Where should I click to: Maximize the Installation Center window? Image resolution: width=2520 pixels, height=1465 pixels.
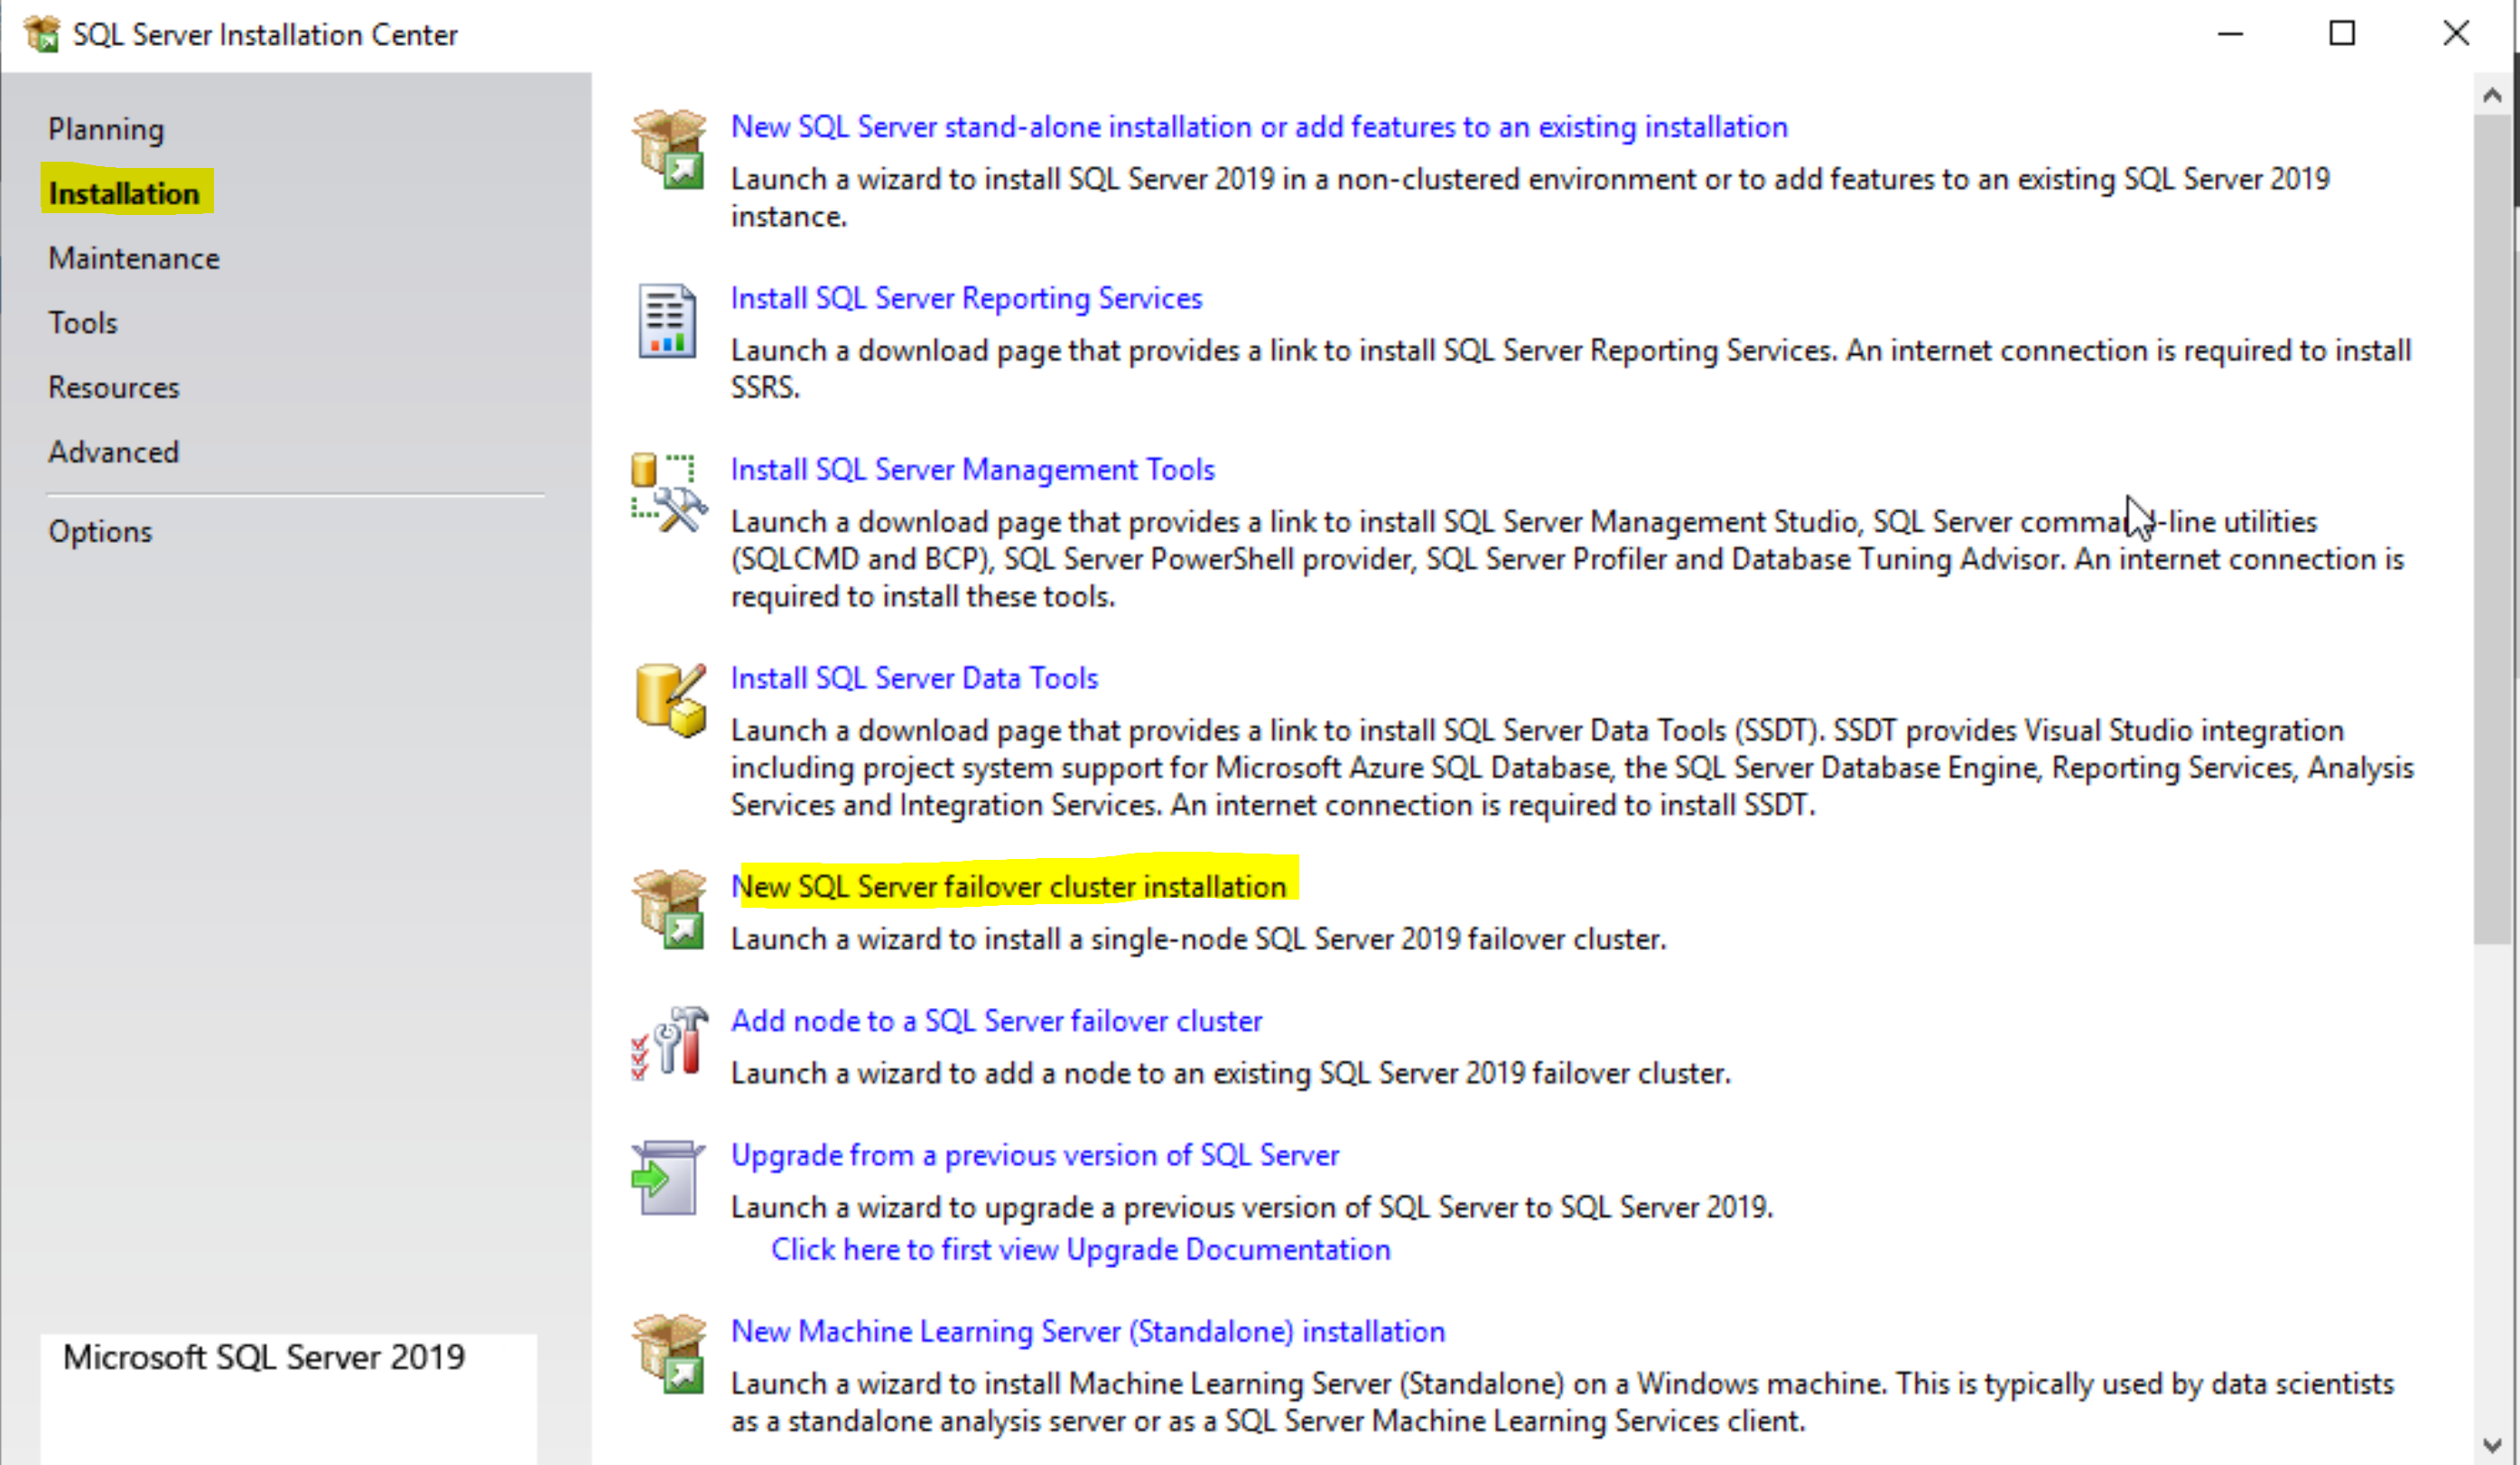(x=2341, y=34)
